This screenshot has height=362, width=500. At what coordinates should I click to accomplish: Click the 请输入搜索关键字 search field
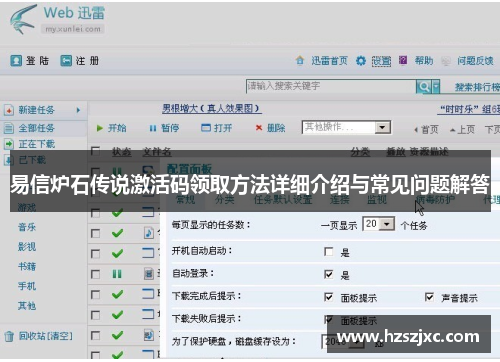pos(331,86)
